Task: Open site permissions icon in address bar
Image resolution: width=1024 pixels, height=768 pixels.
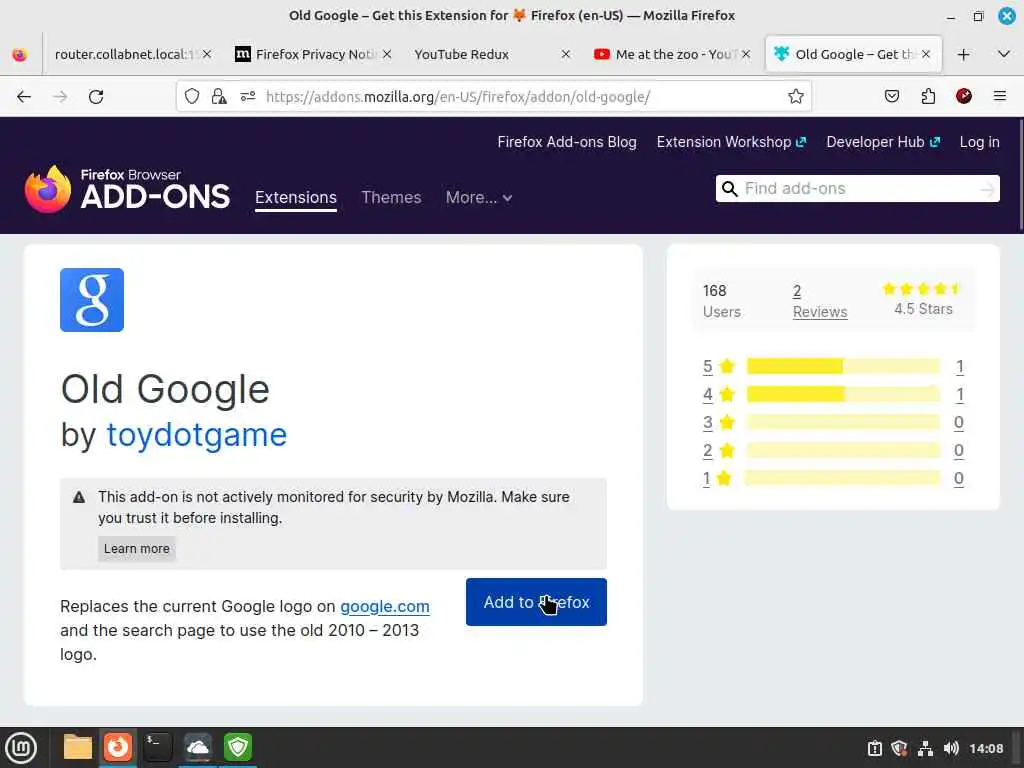Action: pos(248,97)
